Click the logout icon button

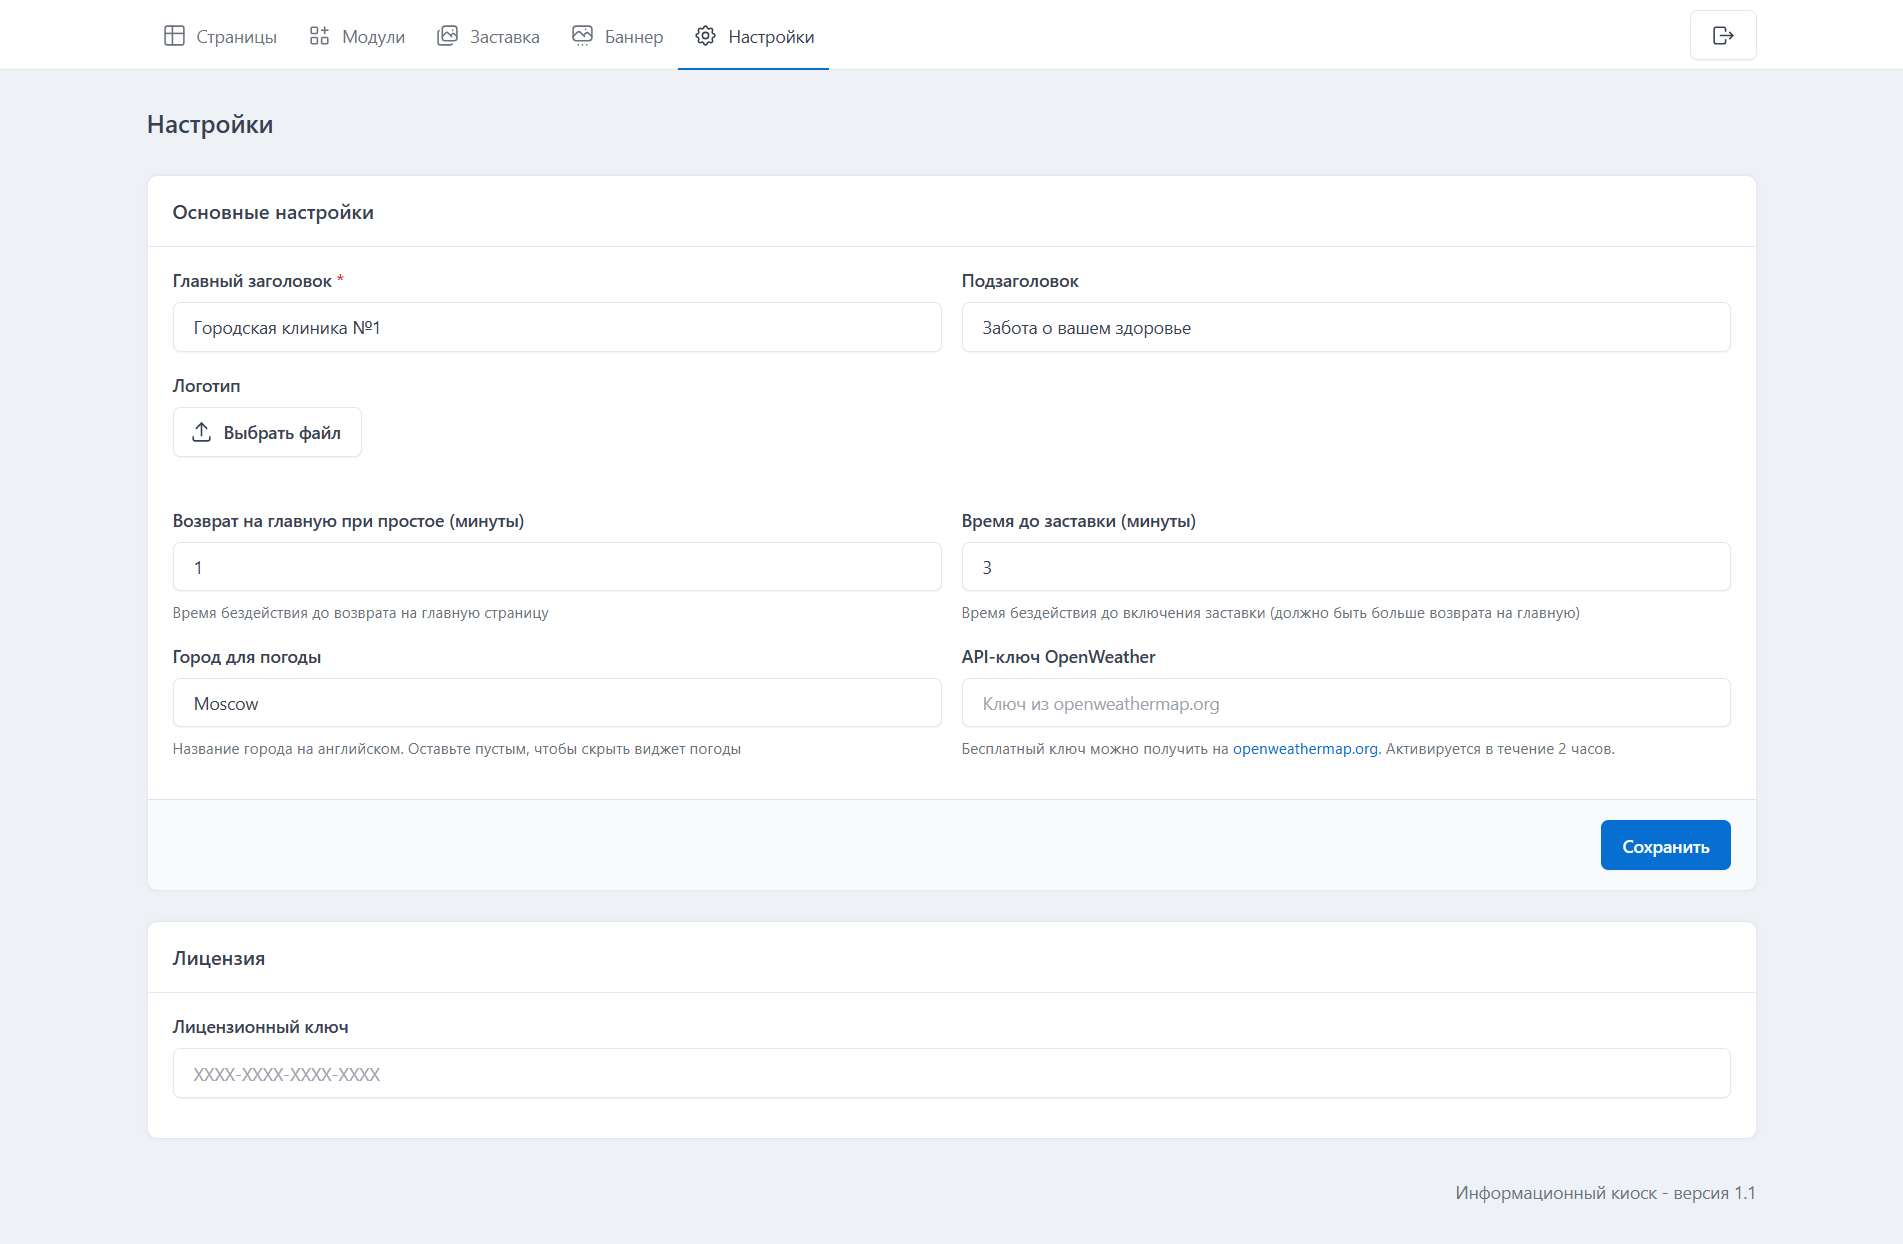1723,35
